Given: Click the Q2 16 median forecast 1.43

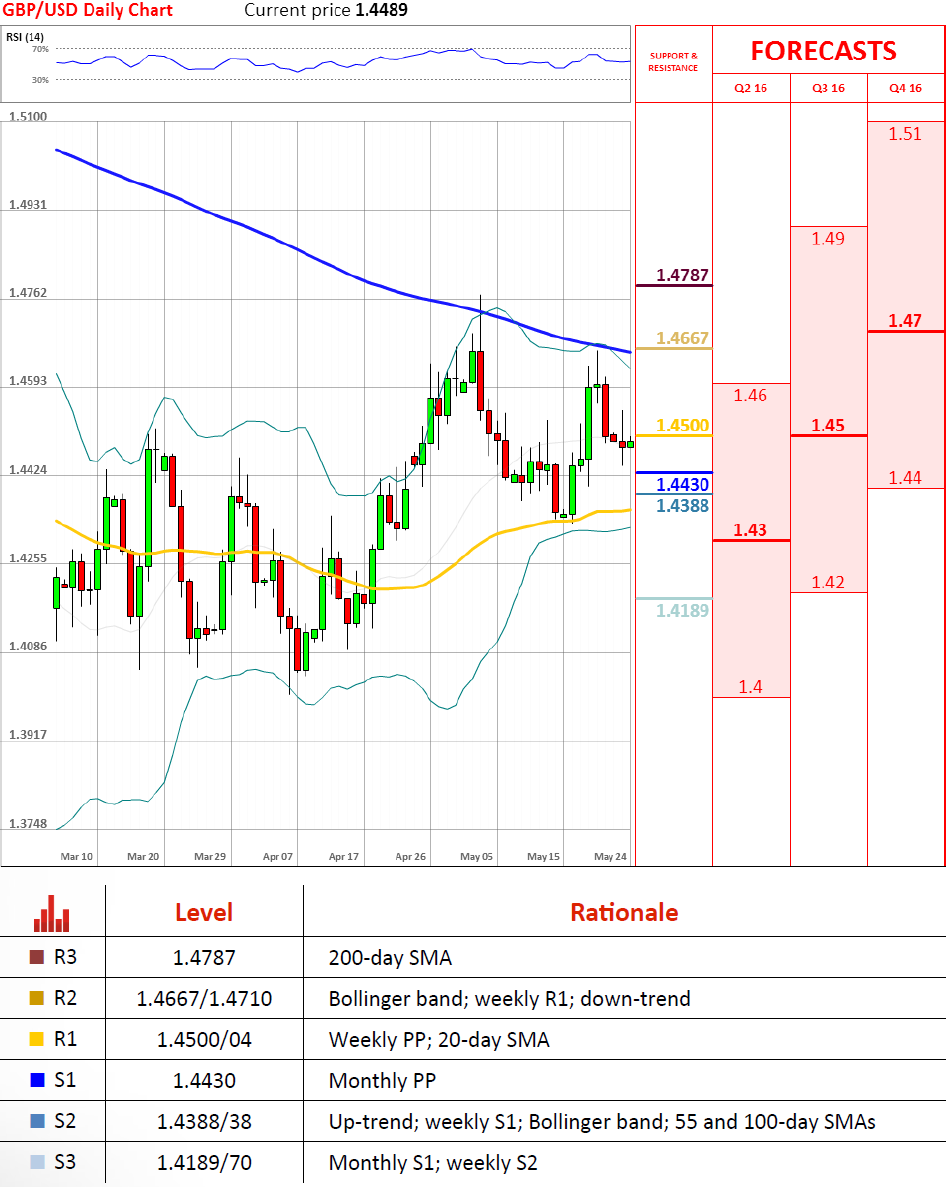Looking at the screenshot, I should 750,530.
